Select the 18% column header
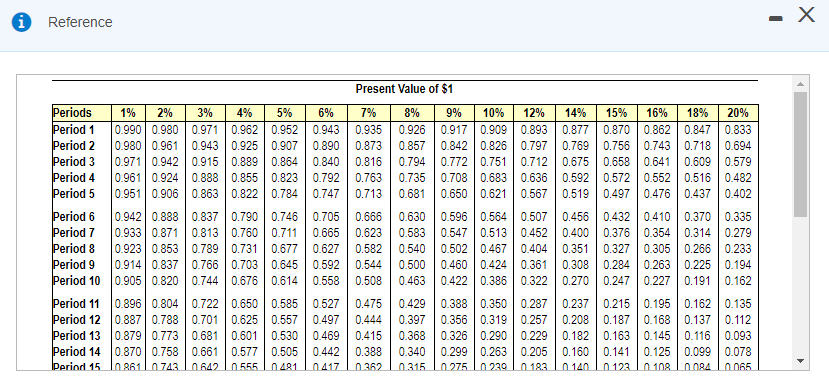Image resolution: width=829 pixels, height=384 pixels. coord(697,113)
